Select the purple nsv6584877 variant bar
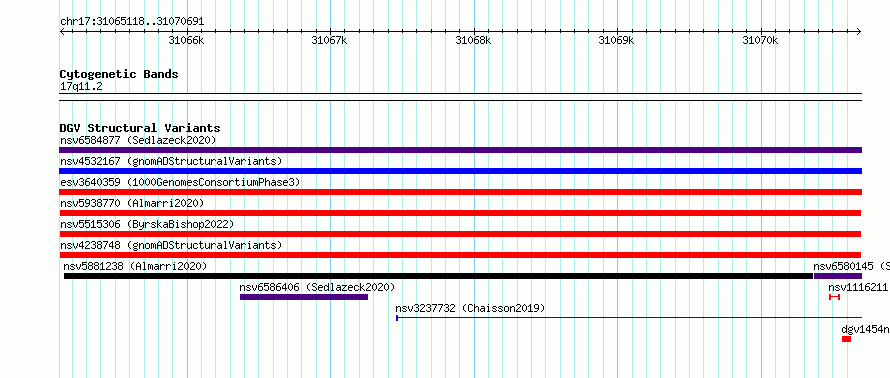The width and height of the screenshot is (890, 378). (460, 150)
